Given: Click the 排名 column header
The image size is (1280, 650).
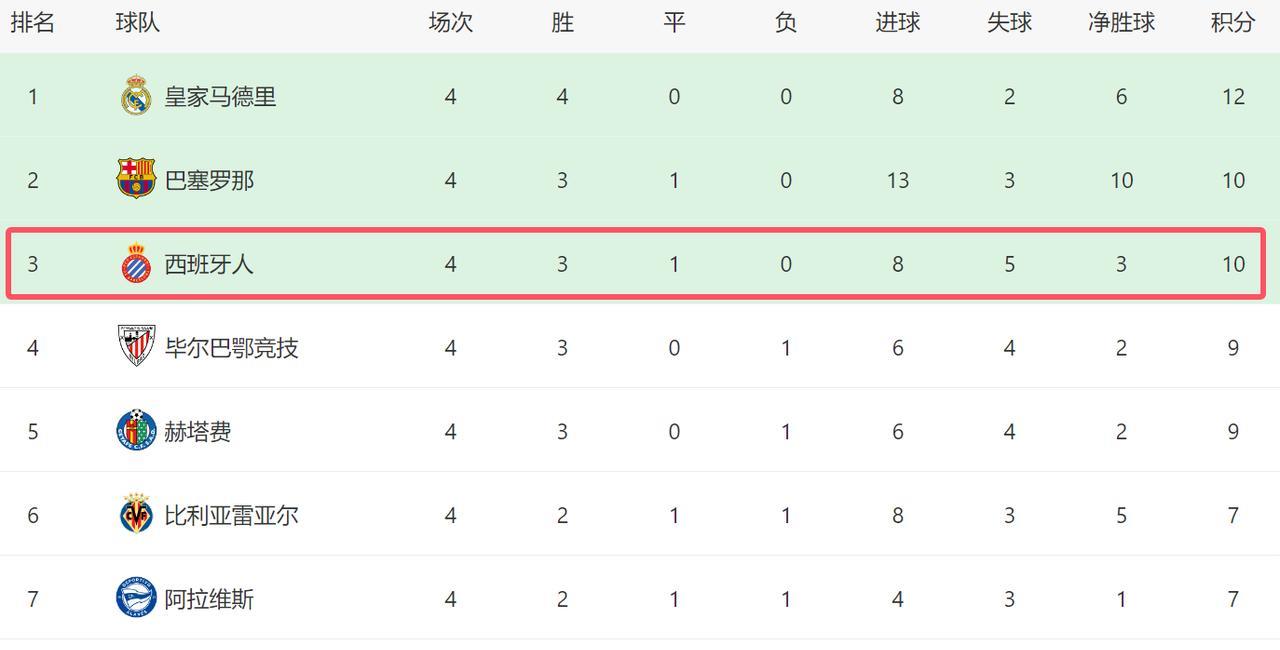Looking at the screenshot, I should [x=33, y=23].
